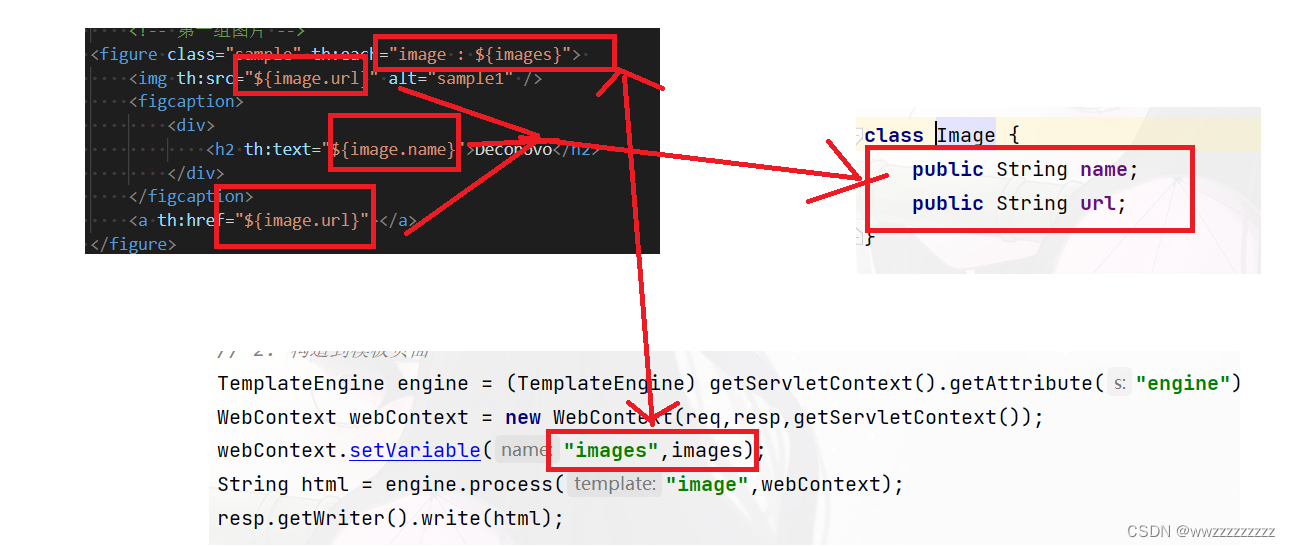Viewport: 1290px width, 547px height.
Task: Click the img tag name
Action: 151,78
